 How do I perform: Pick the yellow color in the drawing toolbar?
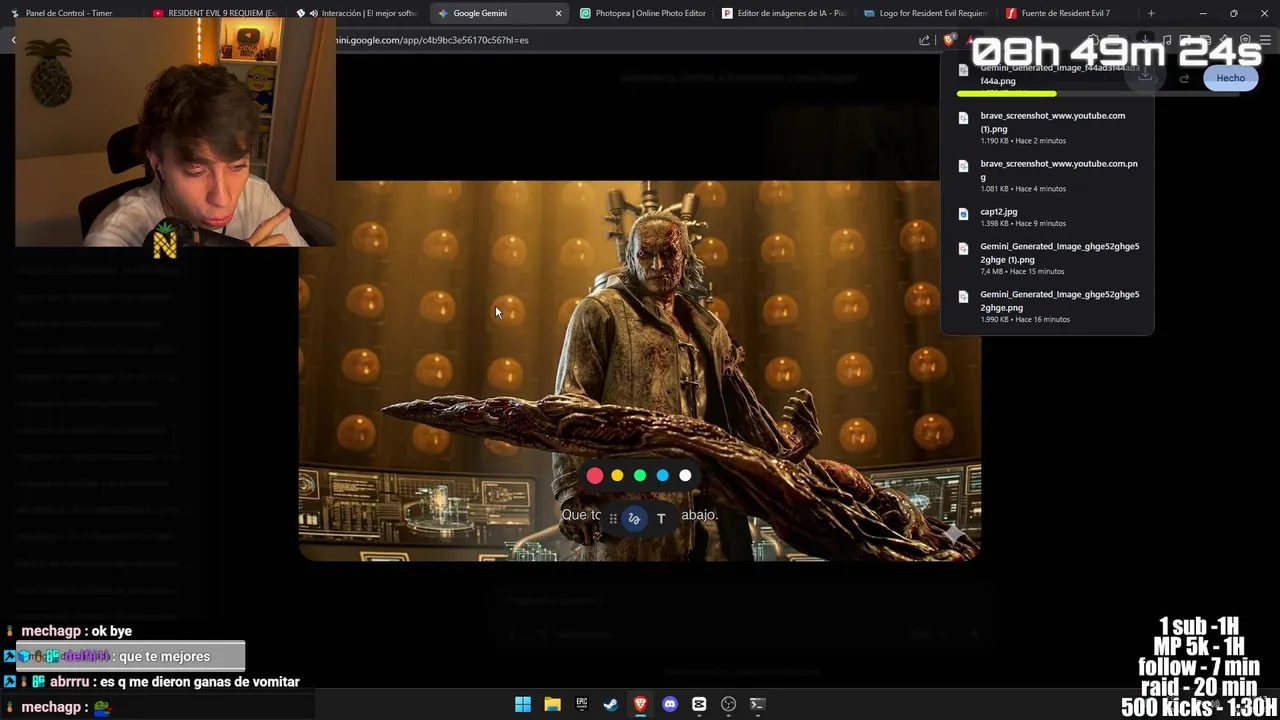coord(617,476)
